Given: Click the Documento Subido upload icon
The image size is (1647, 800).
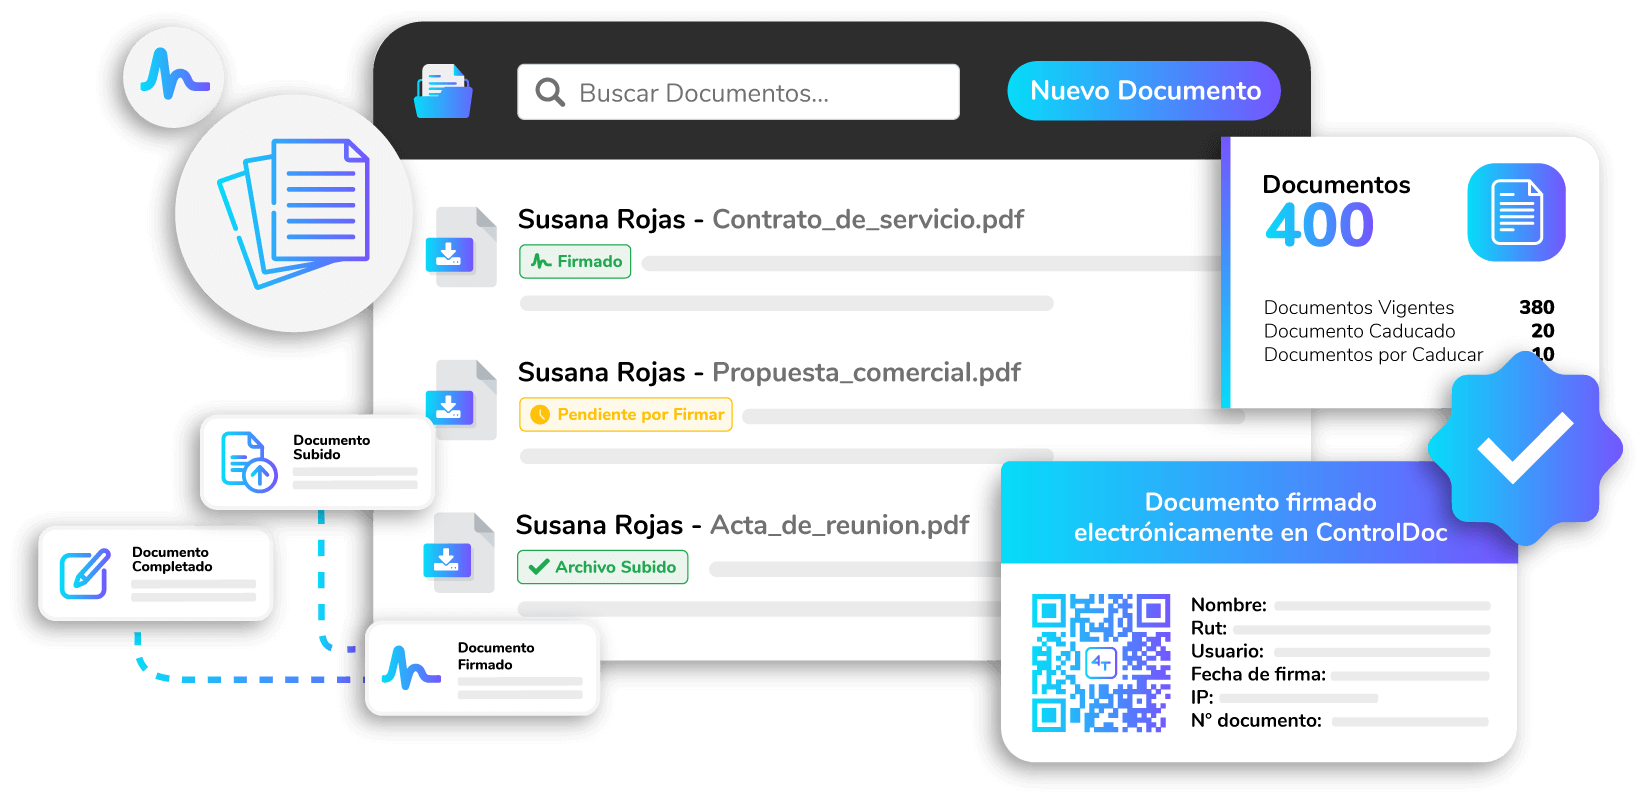Looking at the screenshot, I should pyautogui.click(x=249, y=461).
